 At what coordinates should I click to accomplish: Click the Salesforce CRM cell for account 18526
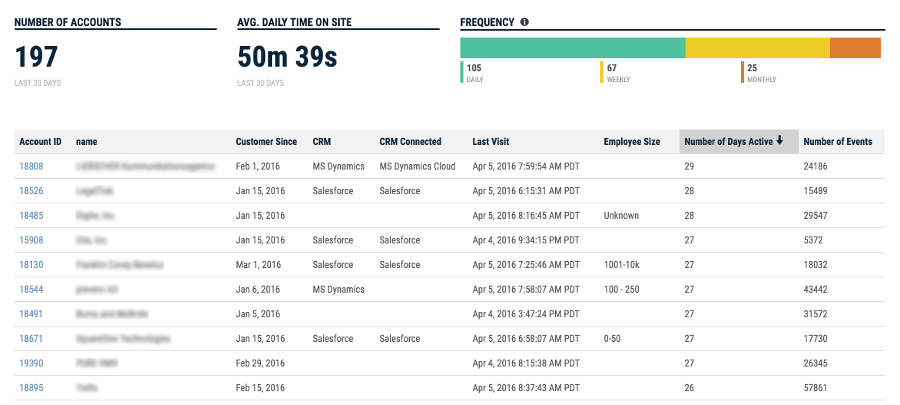pyautogui.click(x=333, y=191)
